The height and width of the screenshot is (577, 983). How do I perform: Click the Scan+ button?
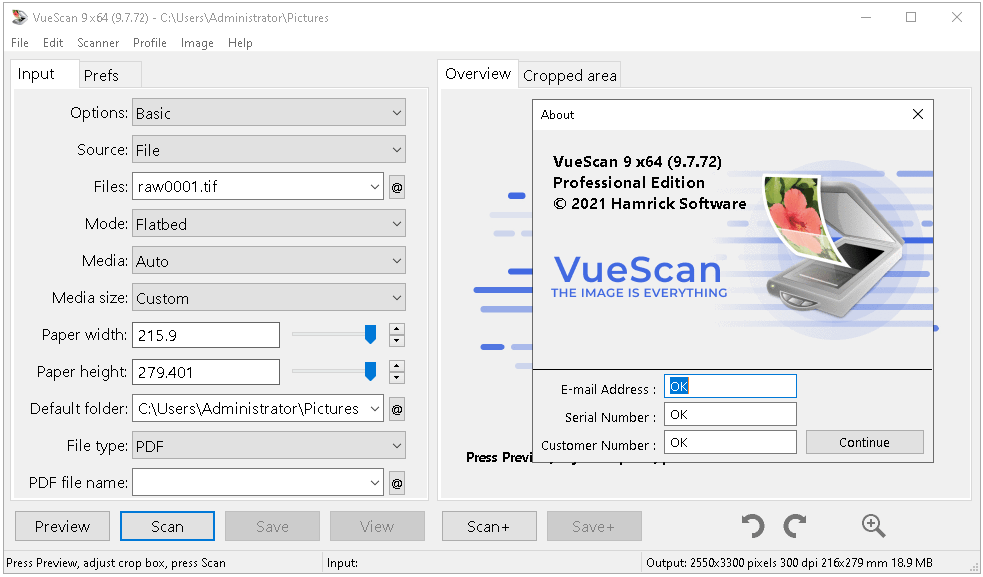click(489, 526)
